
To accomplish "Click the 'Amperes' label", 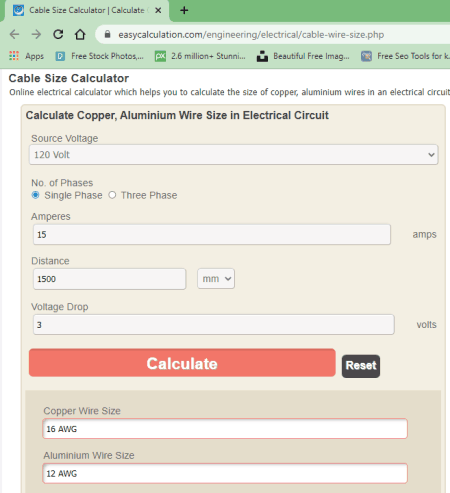I will 51,217.
